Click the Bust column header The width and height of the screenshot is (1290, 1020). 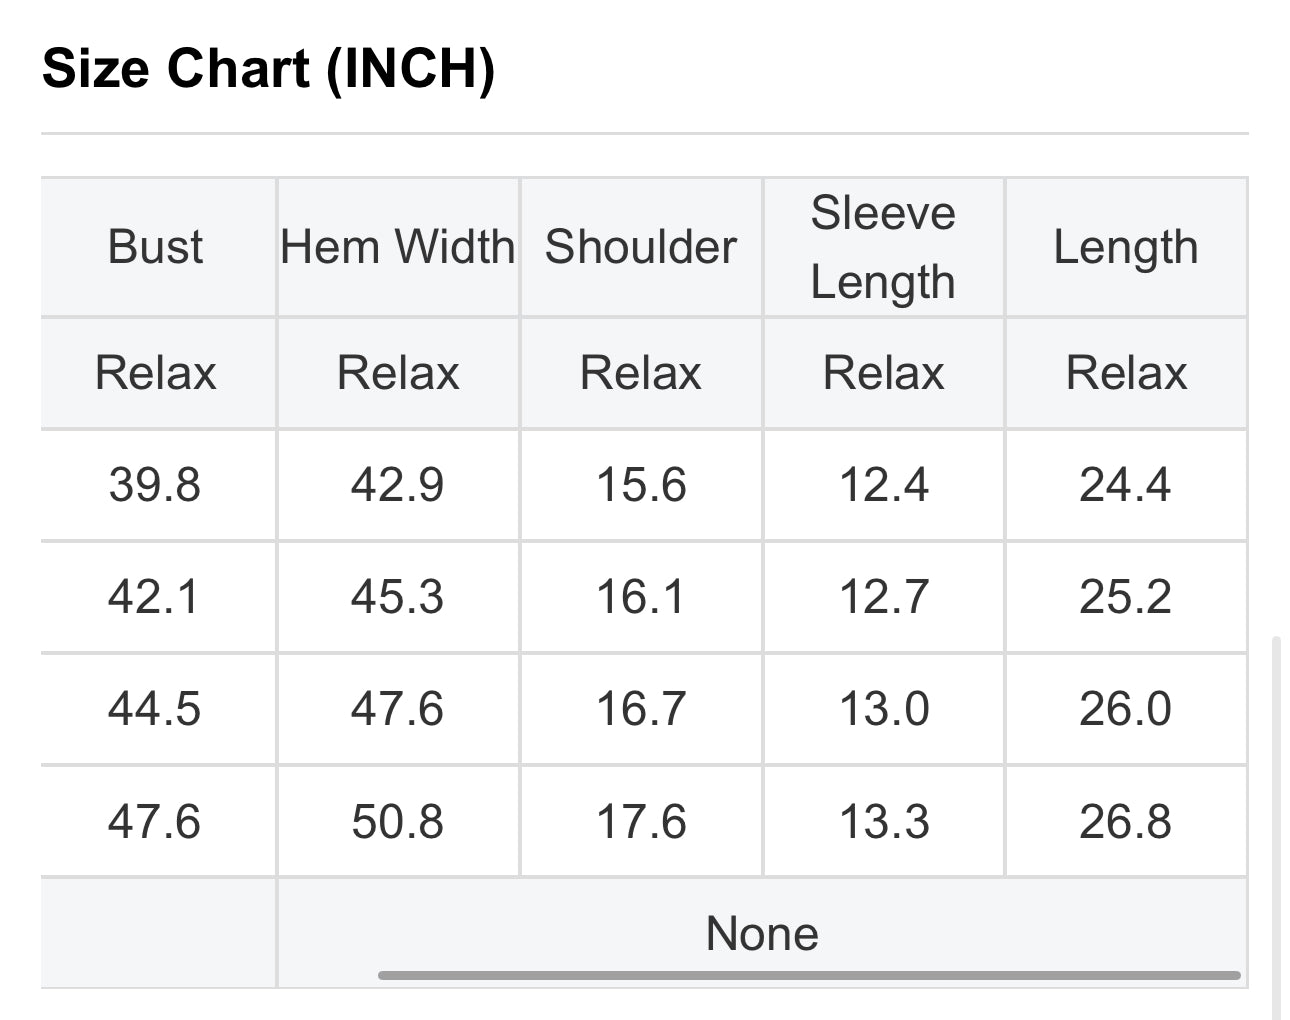155,247
